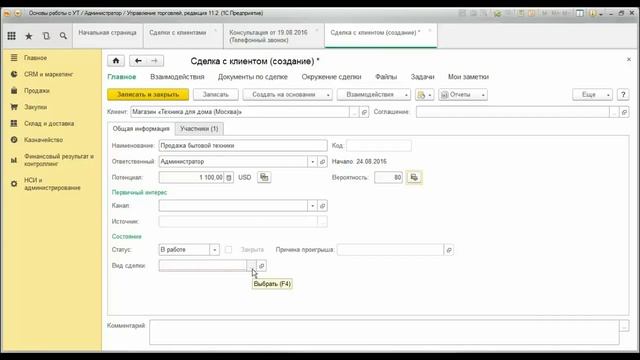
Task: Open Документы по сделке link
Action: click(253, 77)
